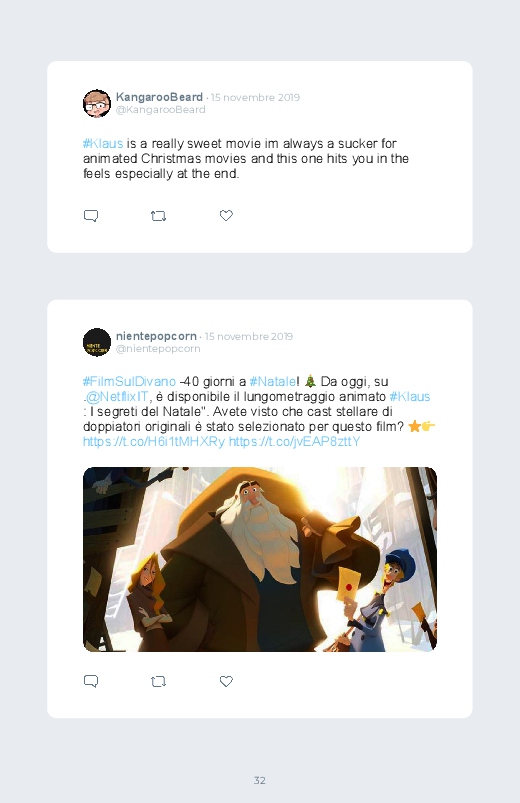Click reply icon on KangarooBeard tweet
Screen dimensions: 520x803
coord(91,216)
